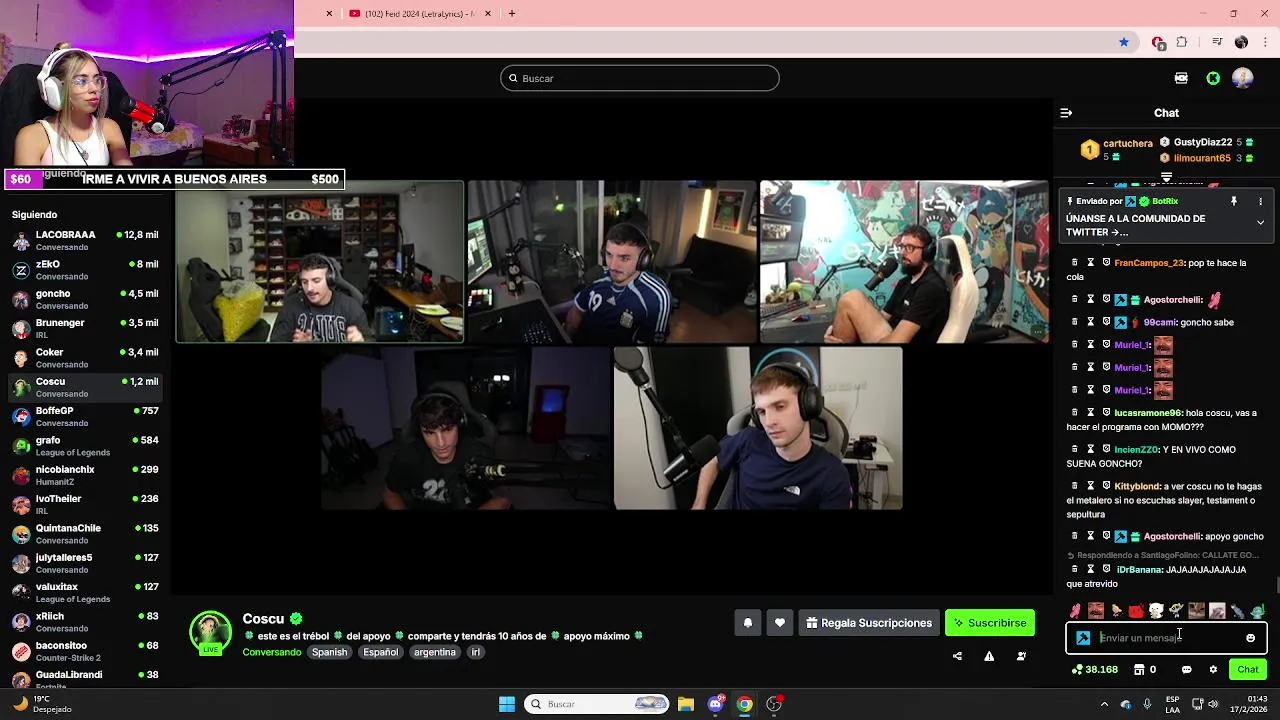Click Coscu's live avatar below the stream

click(x=210, y=634)
